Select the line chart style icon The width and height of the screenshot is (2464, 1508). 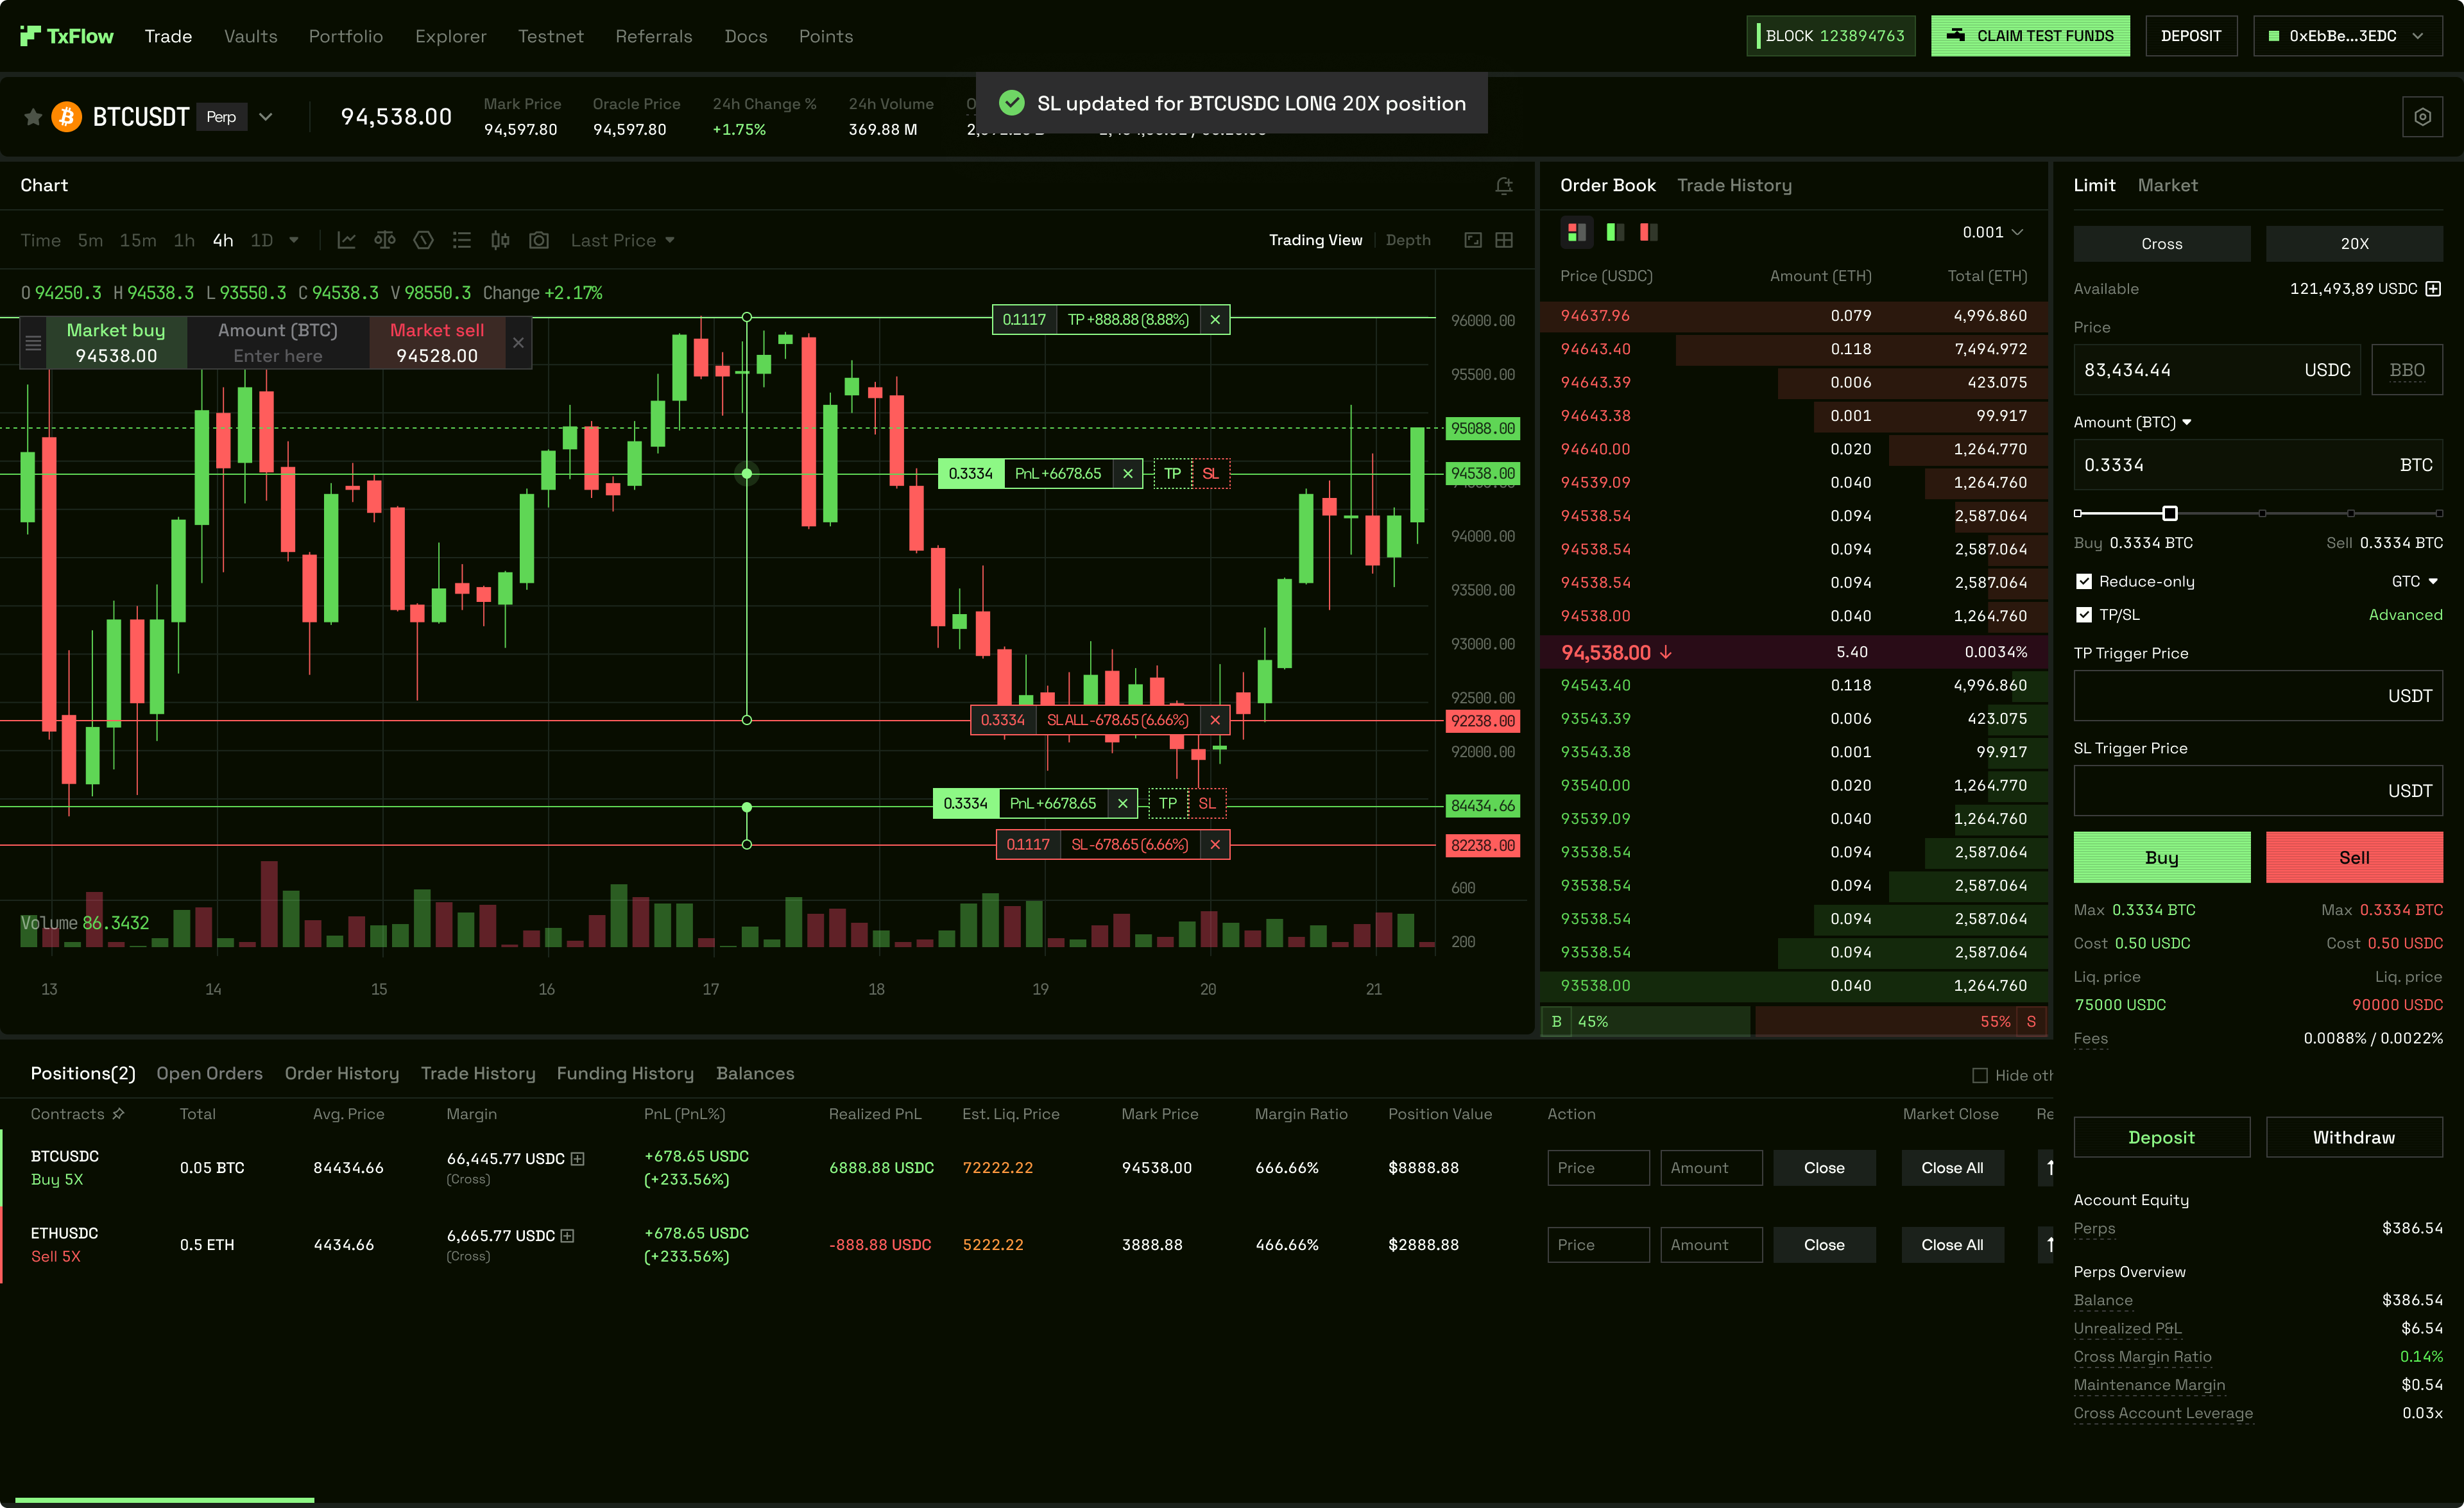click(346, 240)
